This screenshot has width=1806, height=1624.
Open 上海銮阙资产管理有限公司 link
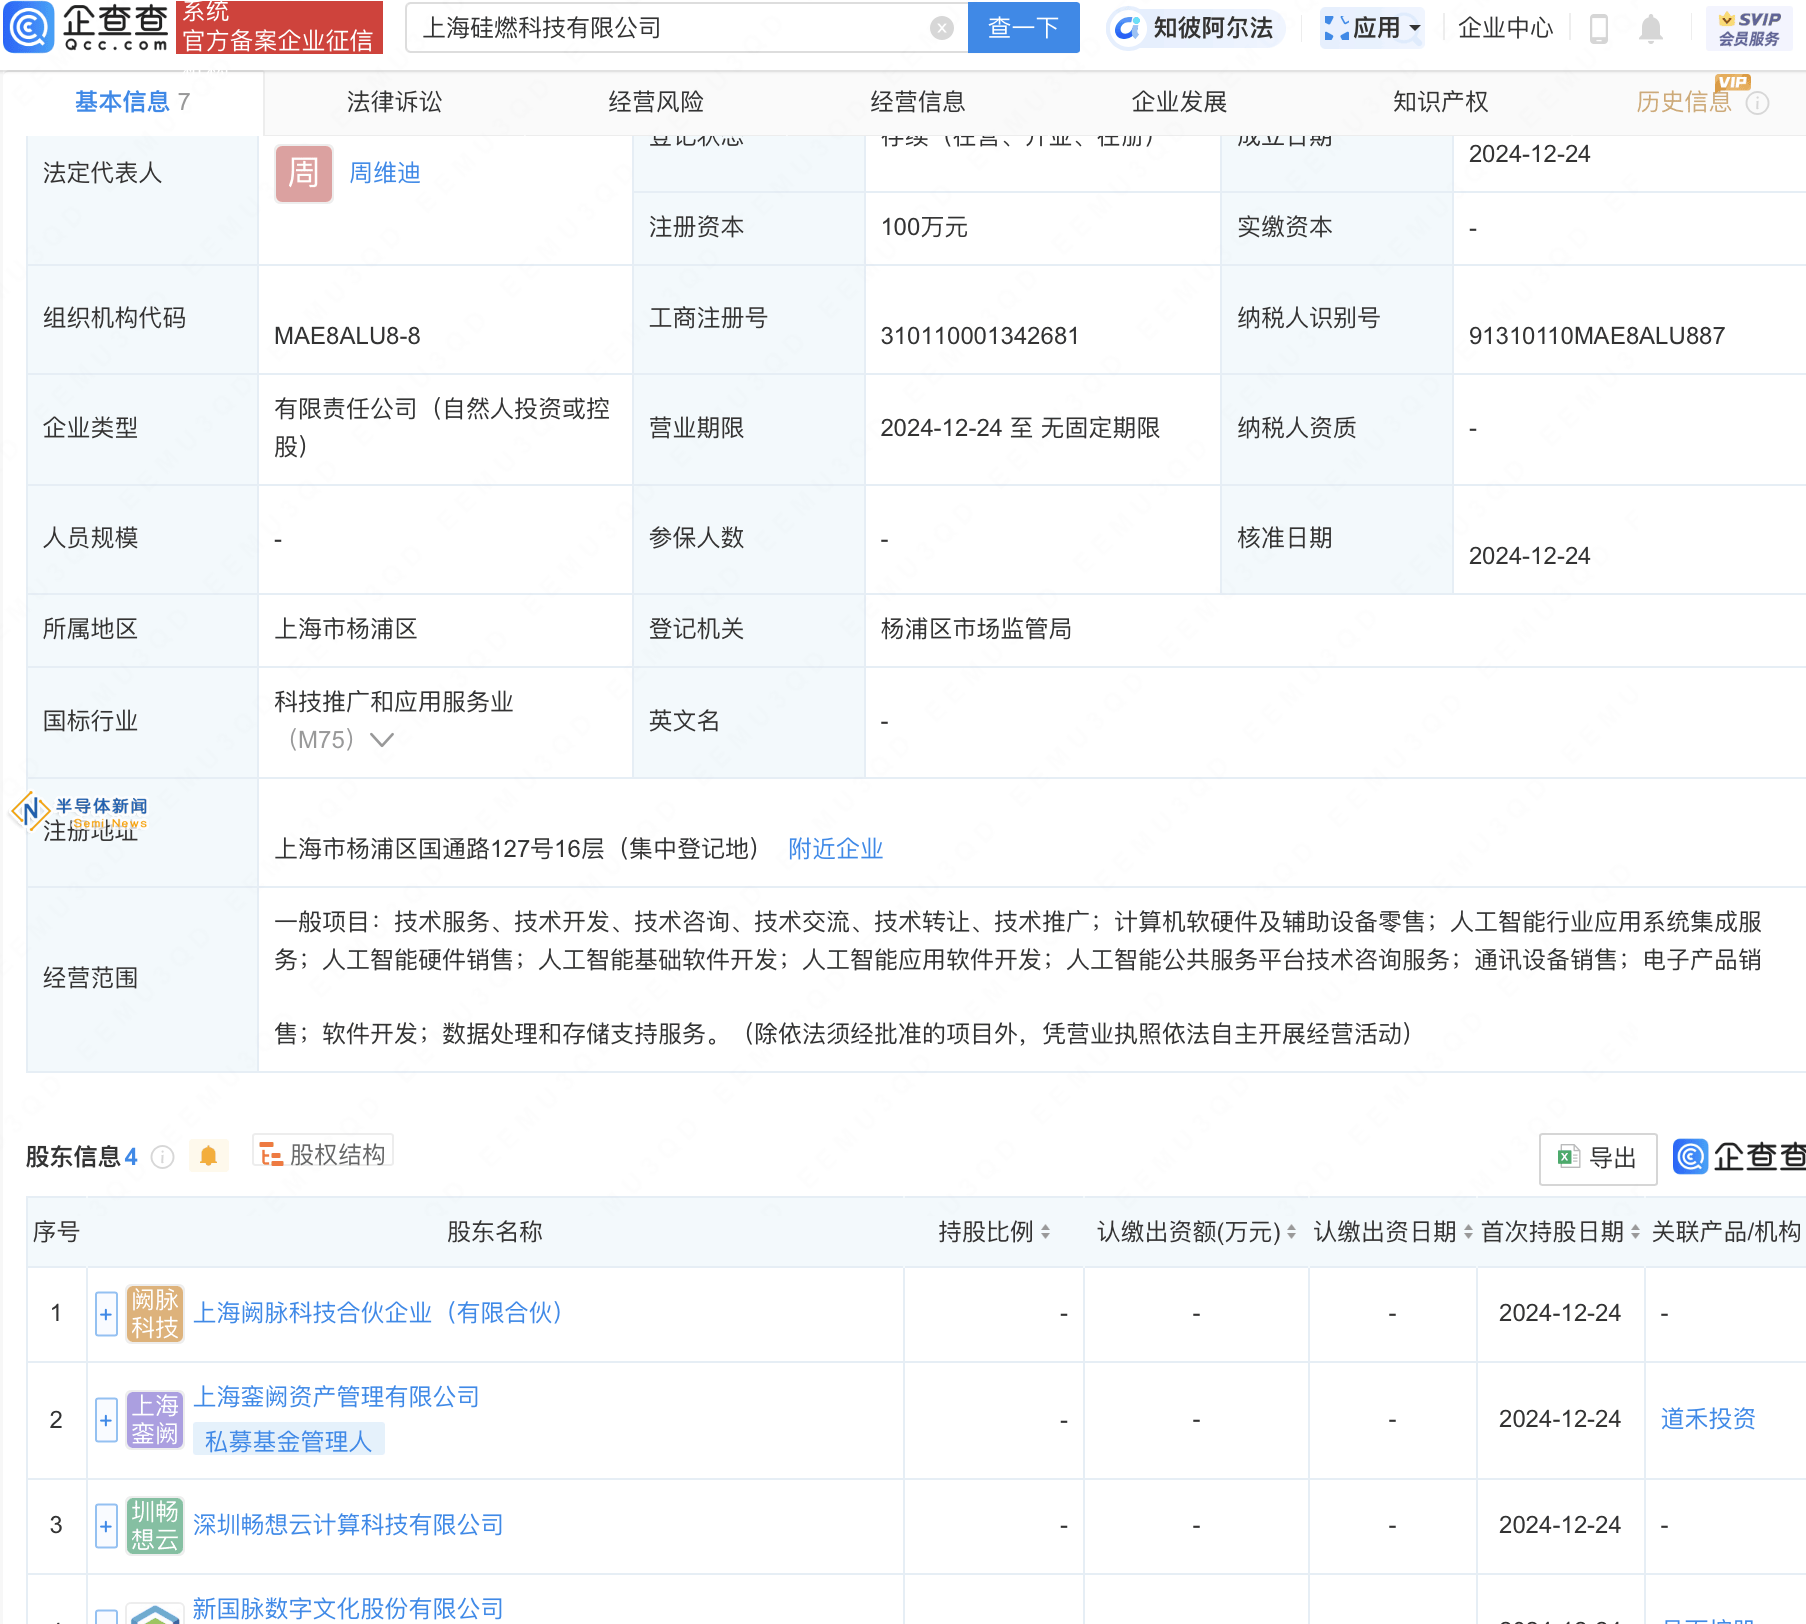click(x=336, y=1397)
